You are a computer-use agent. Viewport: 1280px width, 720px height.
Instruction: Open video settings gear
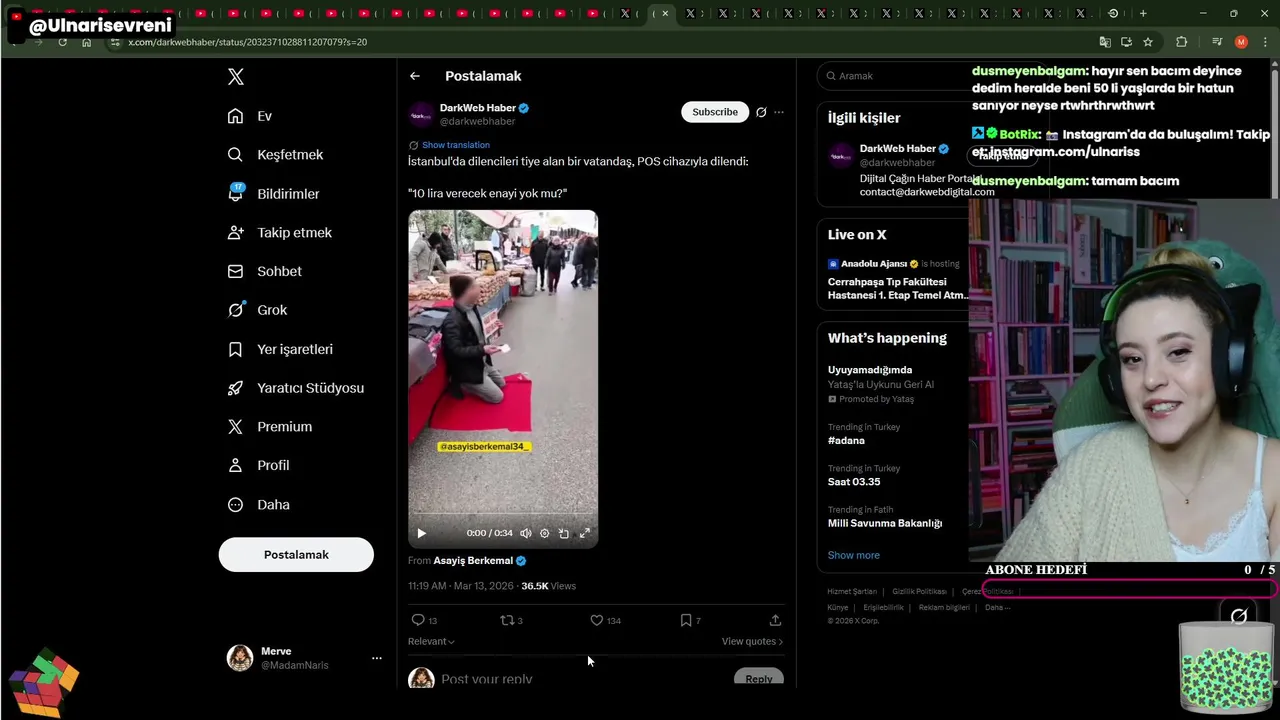(545, 533)
